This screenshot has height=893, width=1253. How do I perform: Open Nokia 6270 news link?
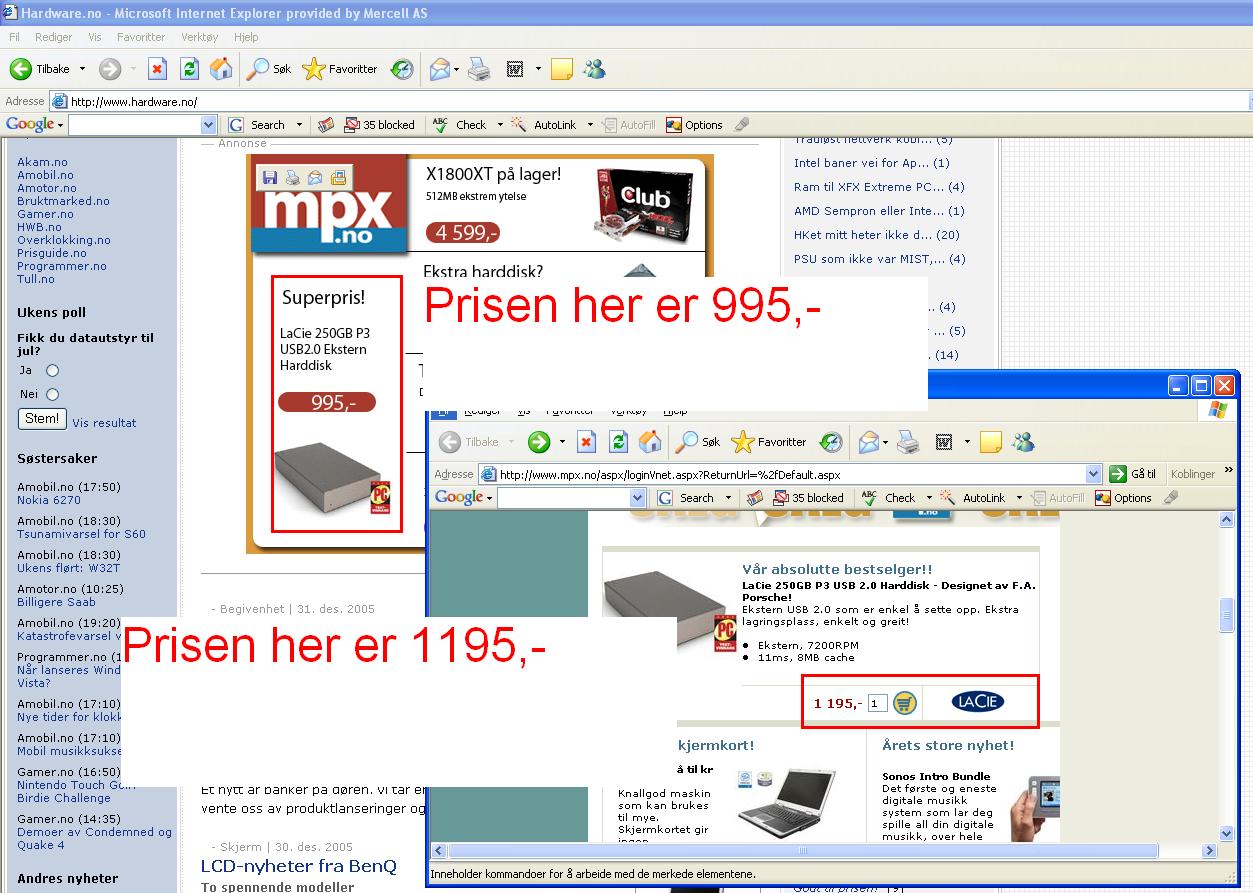pos(49,500)
